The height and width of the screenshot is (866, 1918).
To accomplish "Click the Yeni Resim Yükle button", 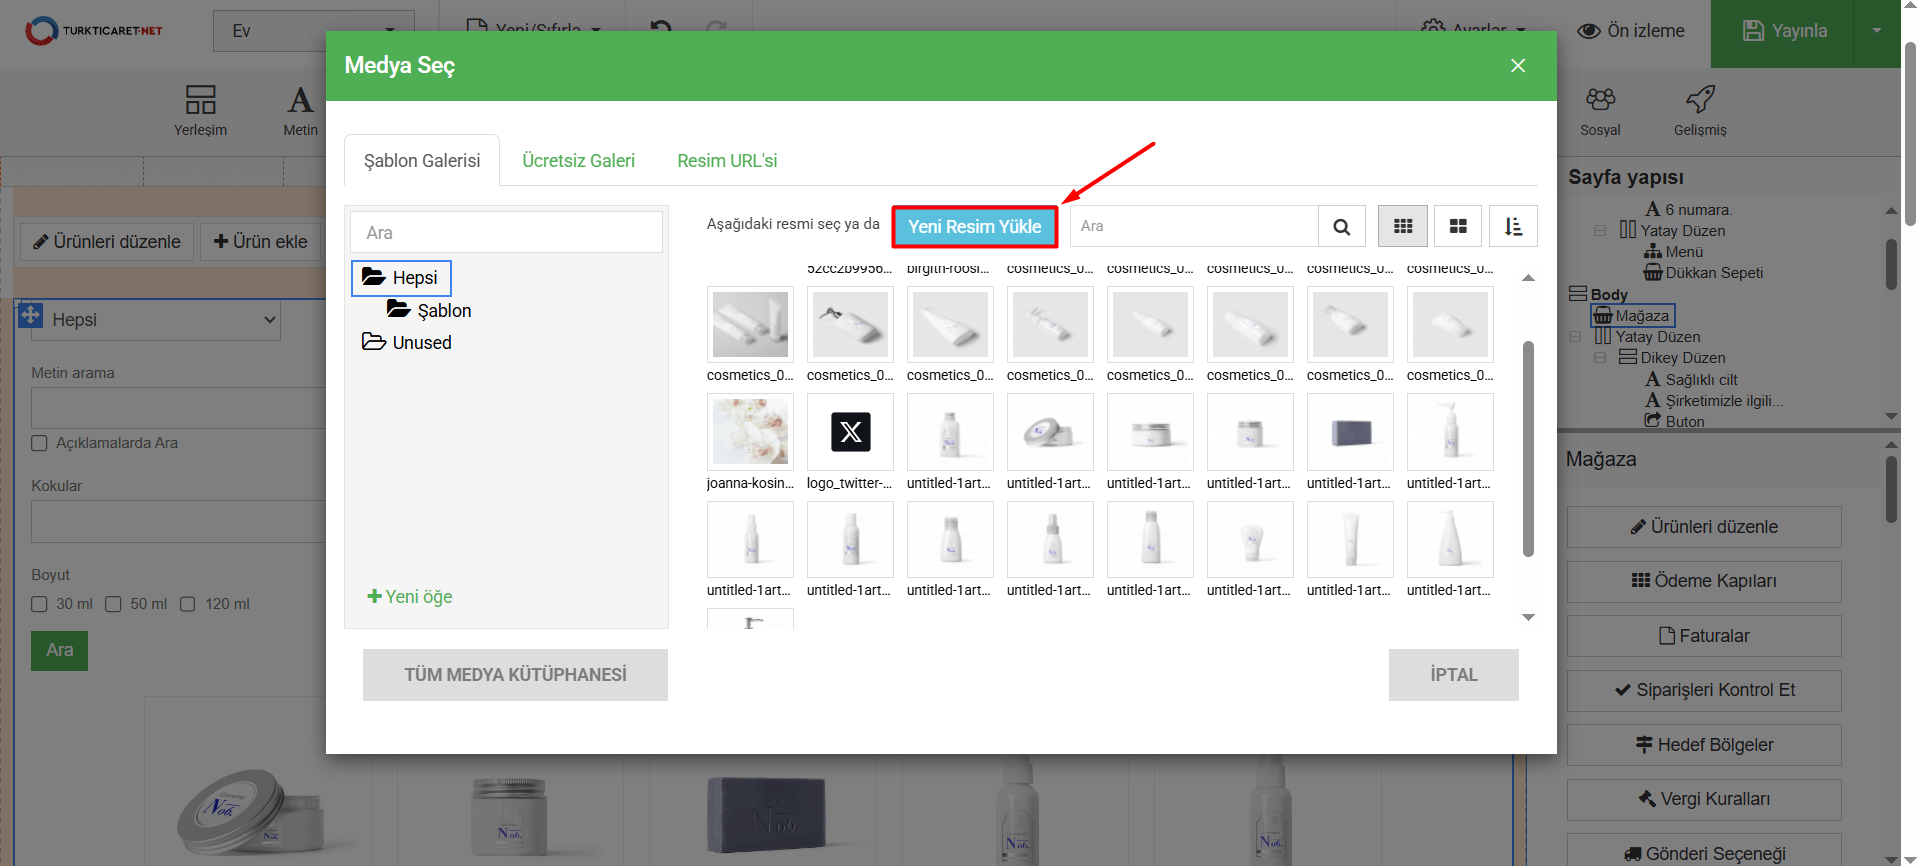I will (x=974, y=227).
